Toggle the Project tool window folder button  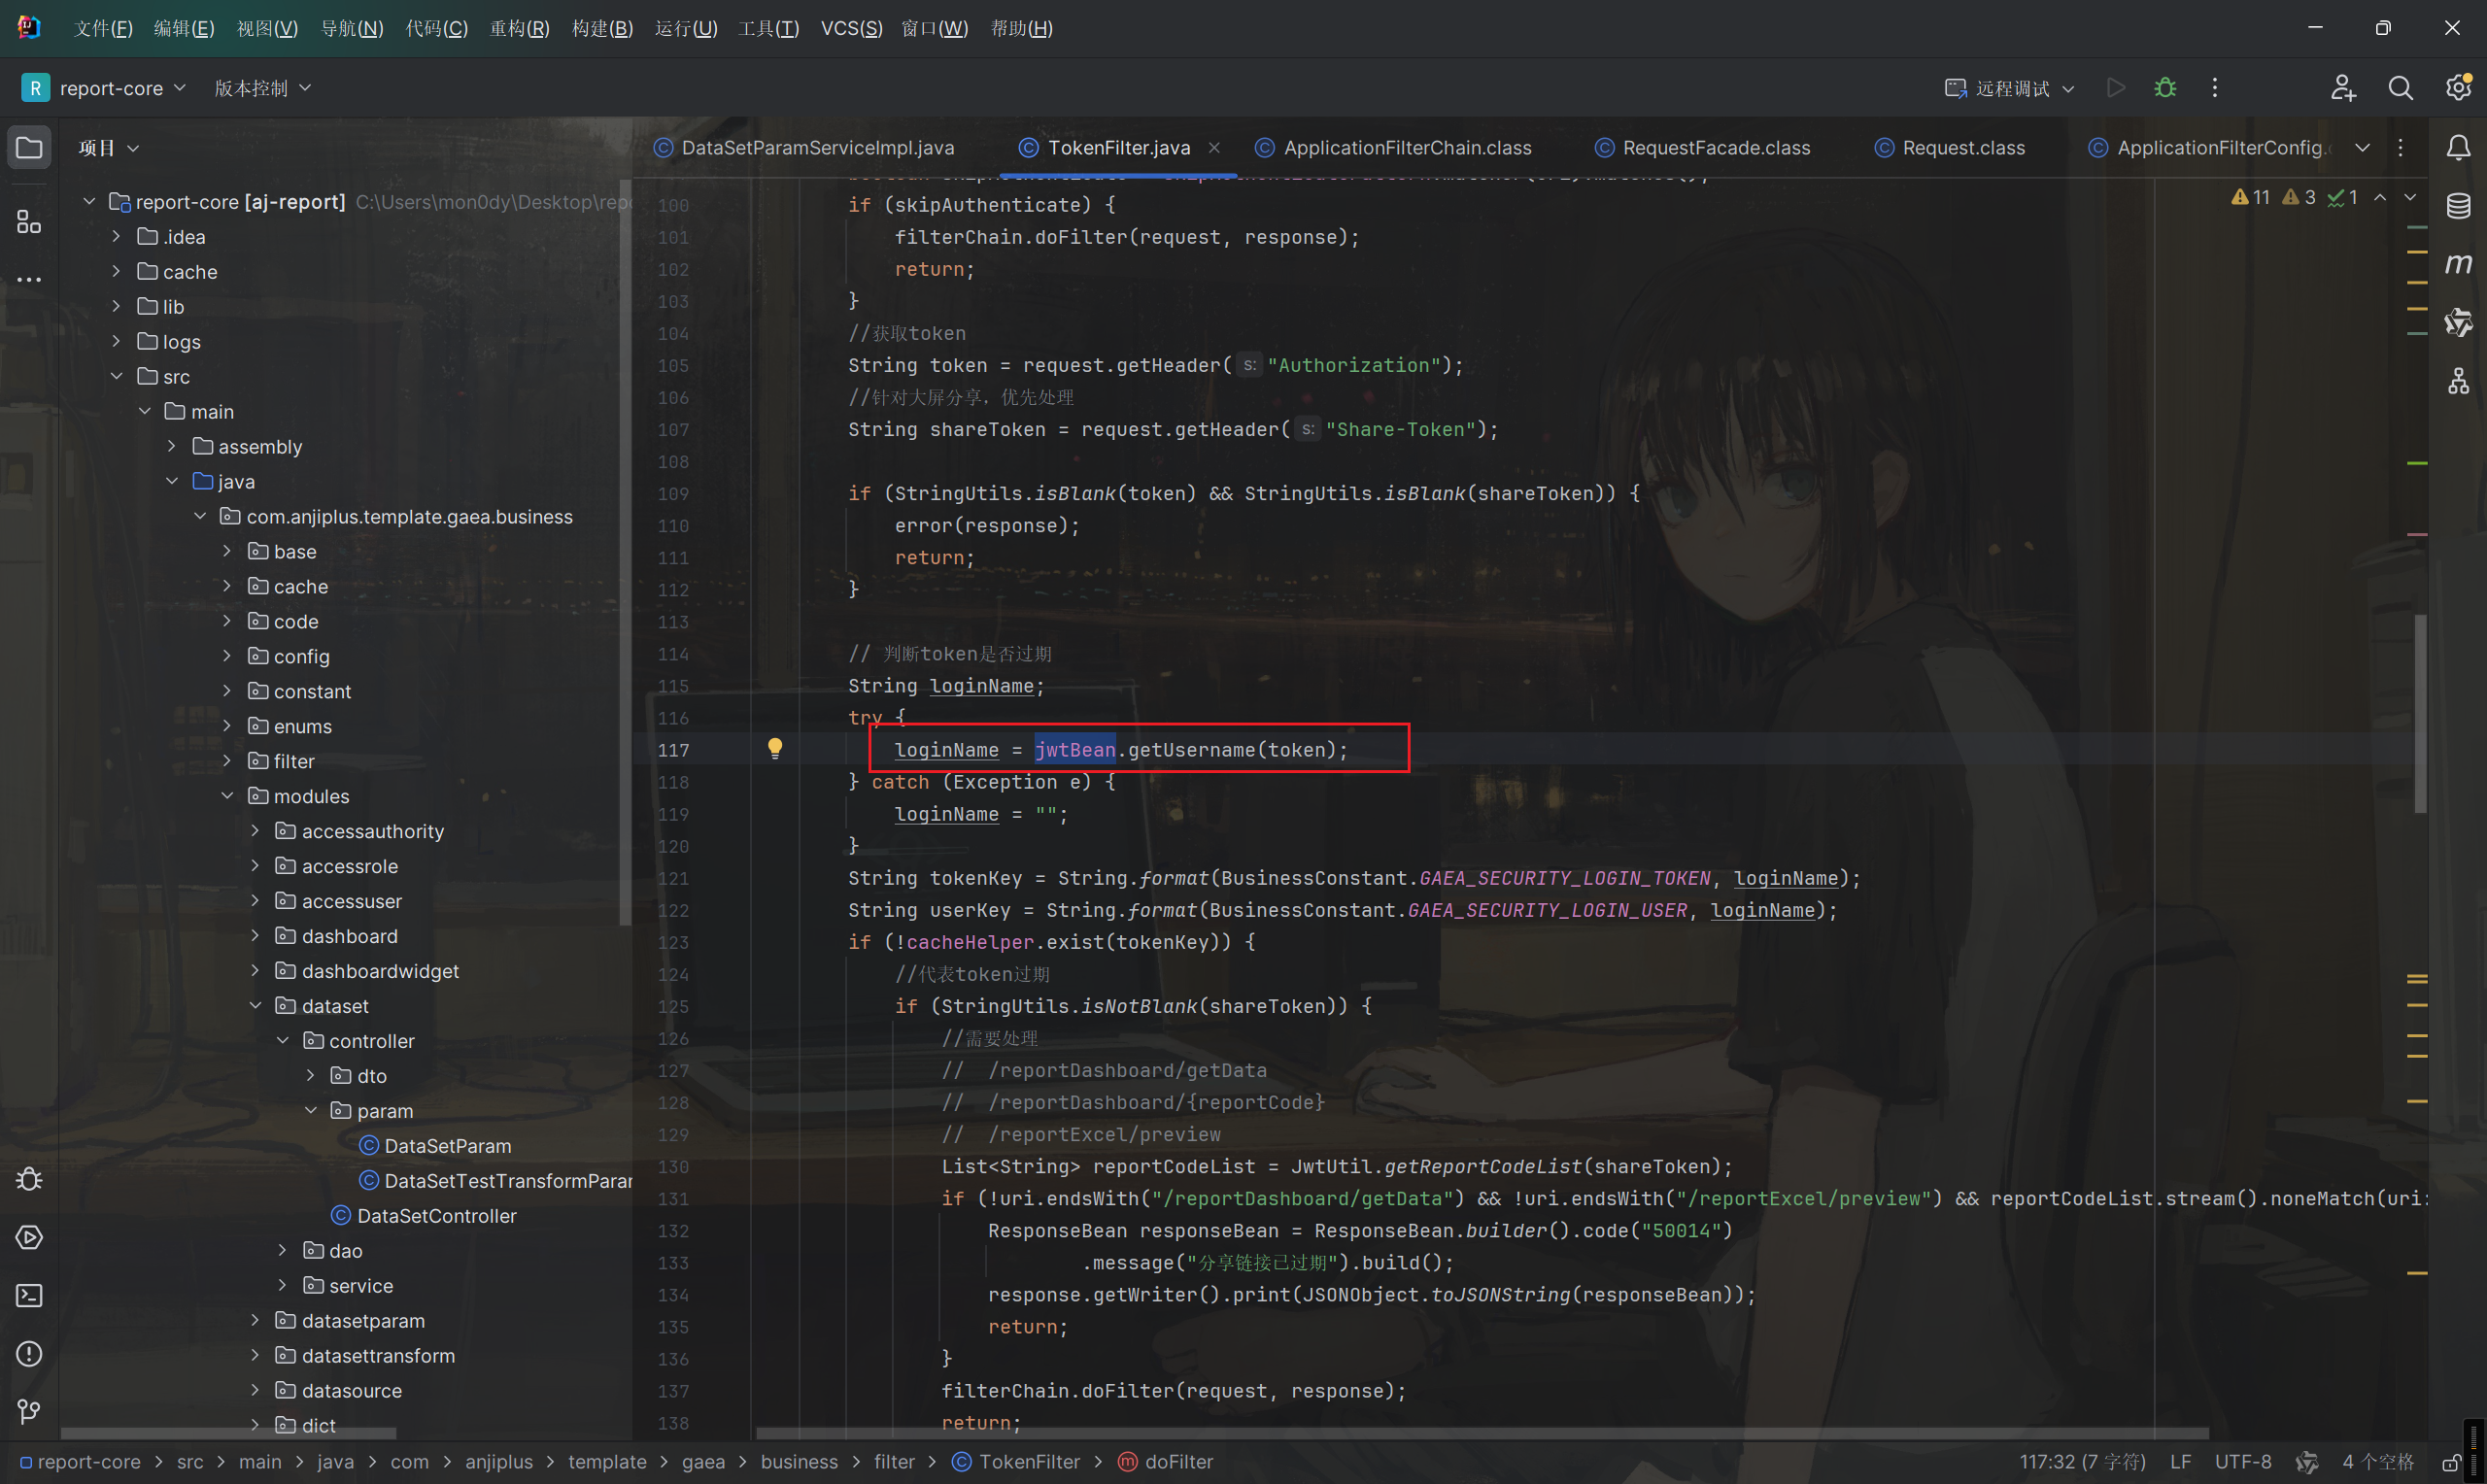coord(29,148)
